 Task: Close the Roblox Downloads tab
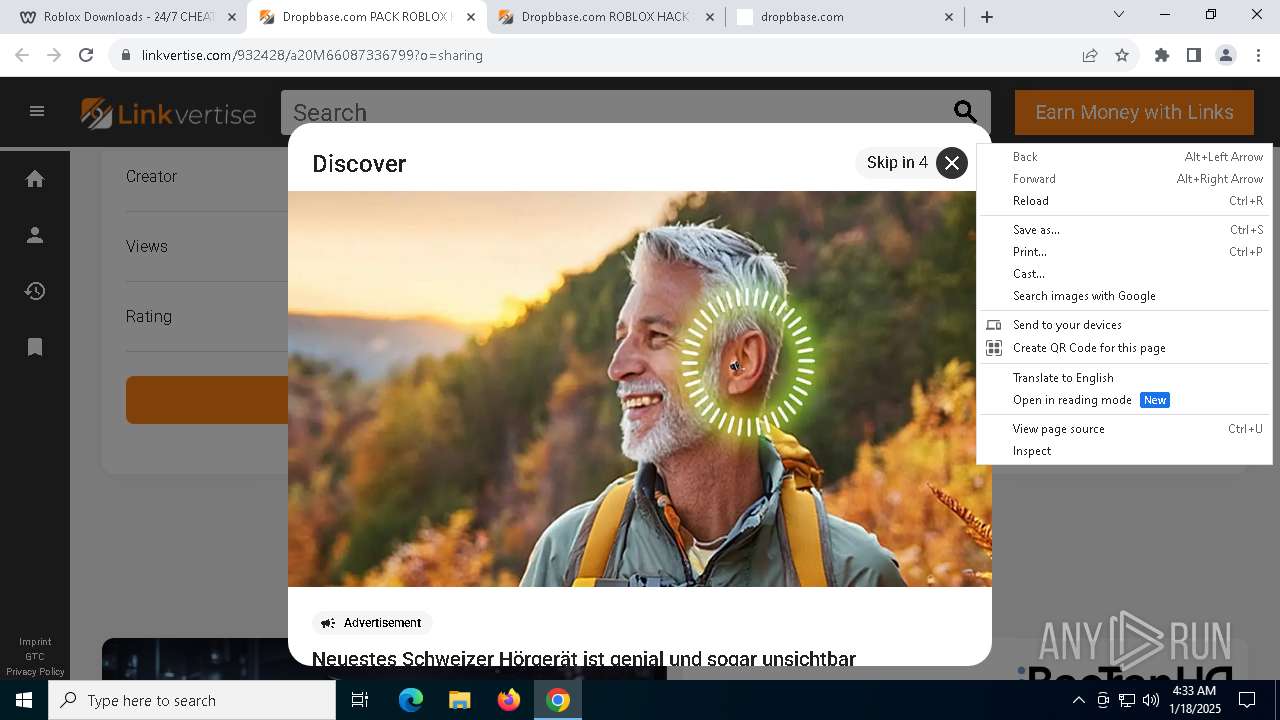(x=232, y=17)
